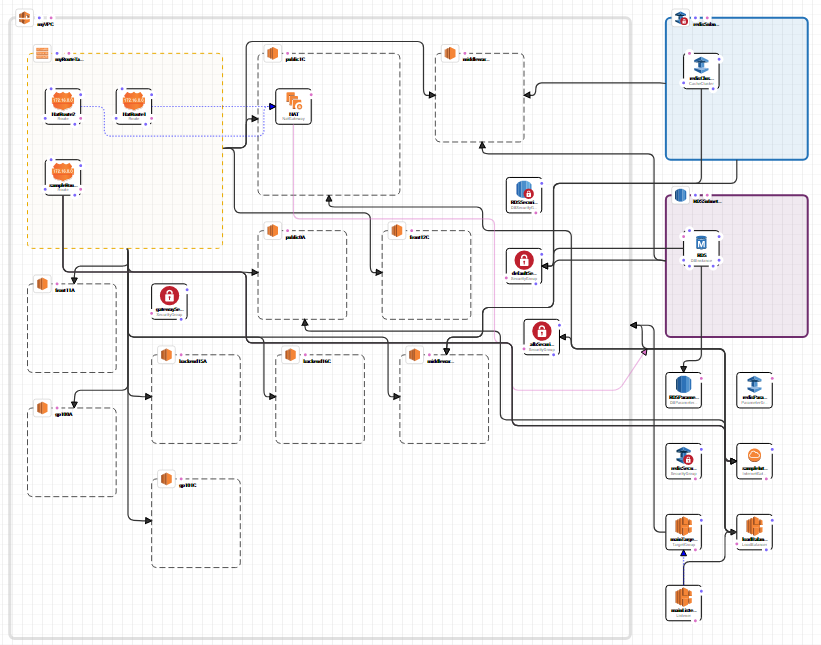The height and width of the screenshot is (645, 821).
Task: Select the myRouteTable icon
Action: click(42, 53)
